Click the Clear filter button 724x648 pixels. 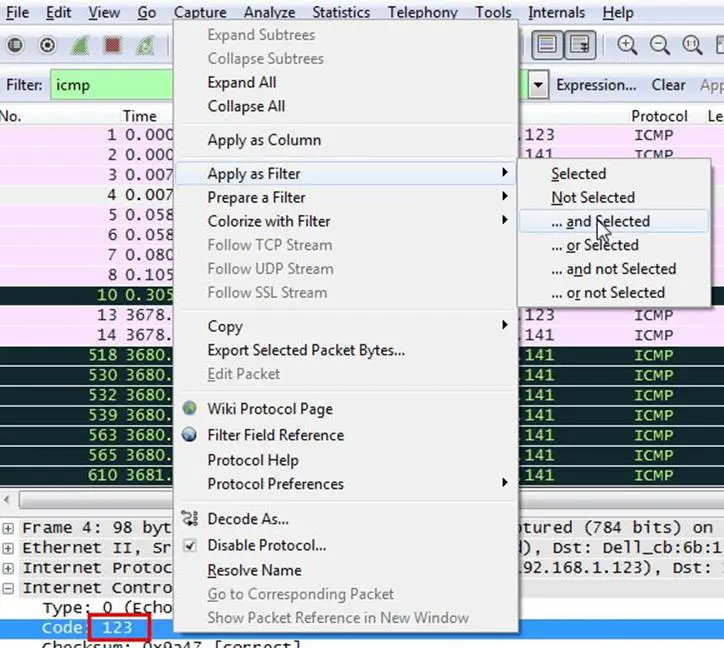click(668, 85)
